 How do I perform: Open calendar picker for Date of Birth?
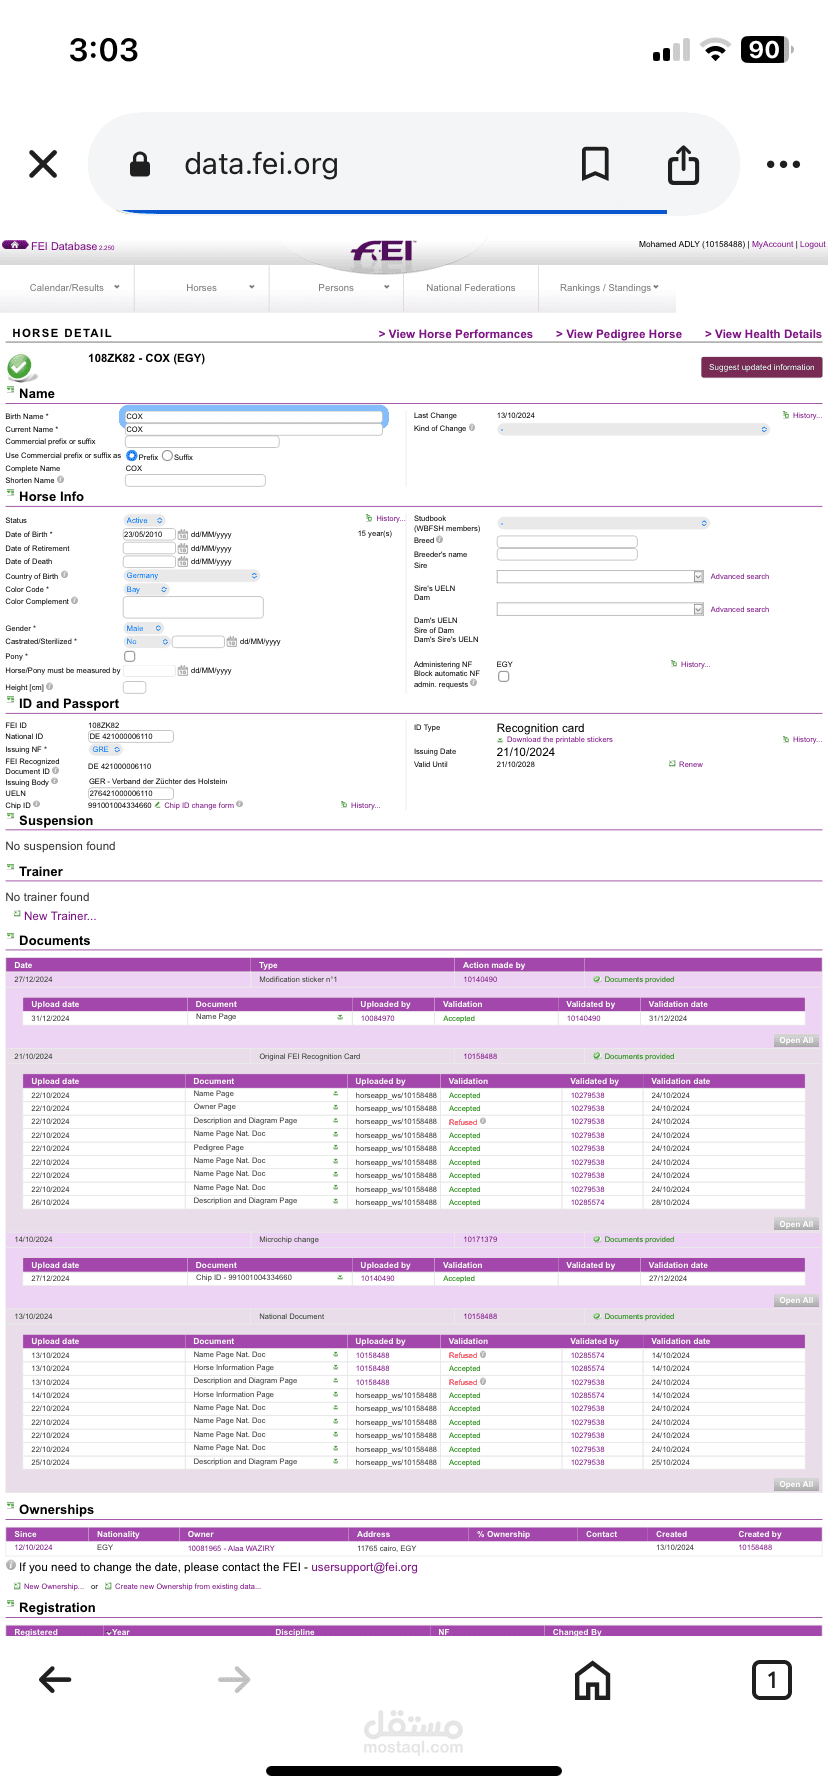click(183, 534)
